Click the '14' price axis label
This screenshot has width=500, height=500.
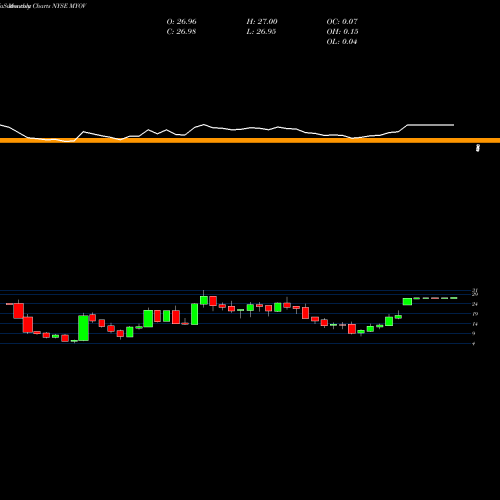(x=475, y=324)
